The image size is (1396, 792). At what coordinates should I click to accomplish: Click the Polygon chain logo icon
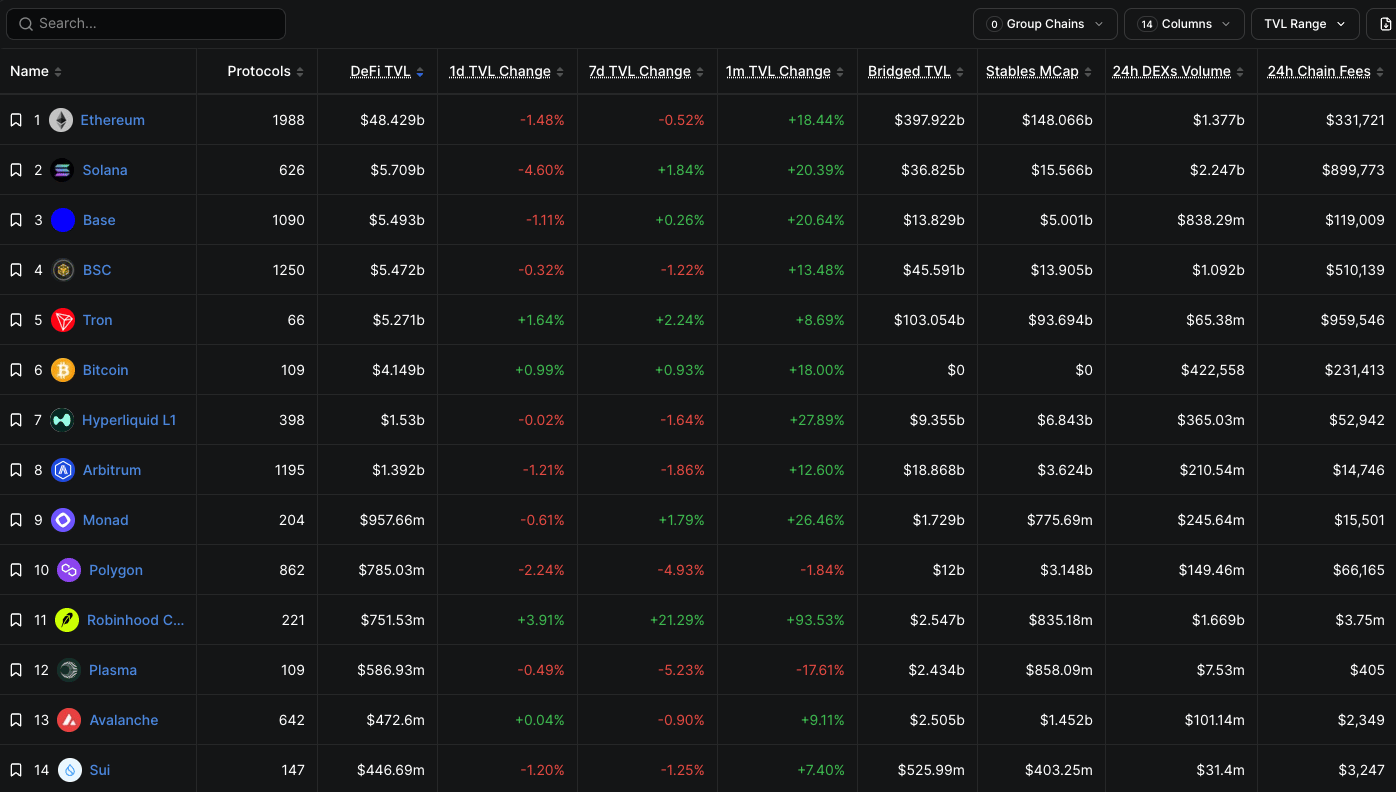[69, 570]
